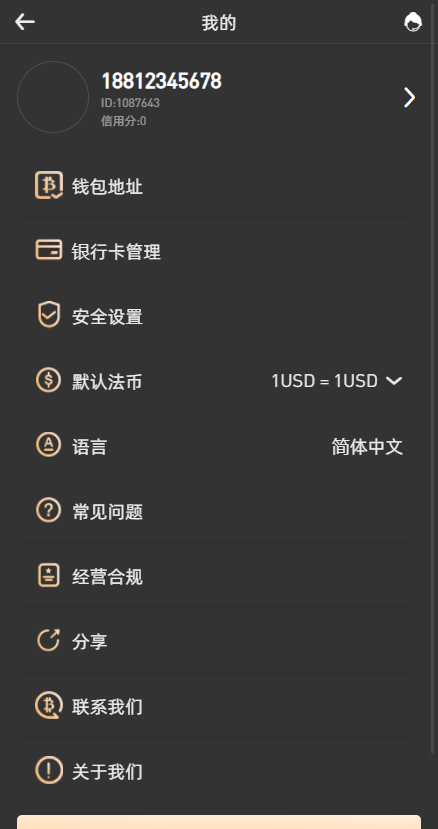Tap the security settings shield icon

coord(49,315)
